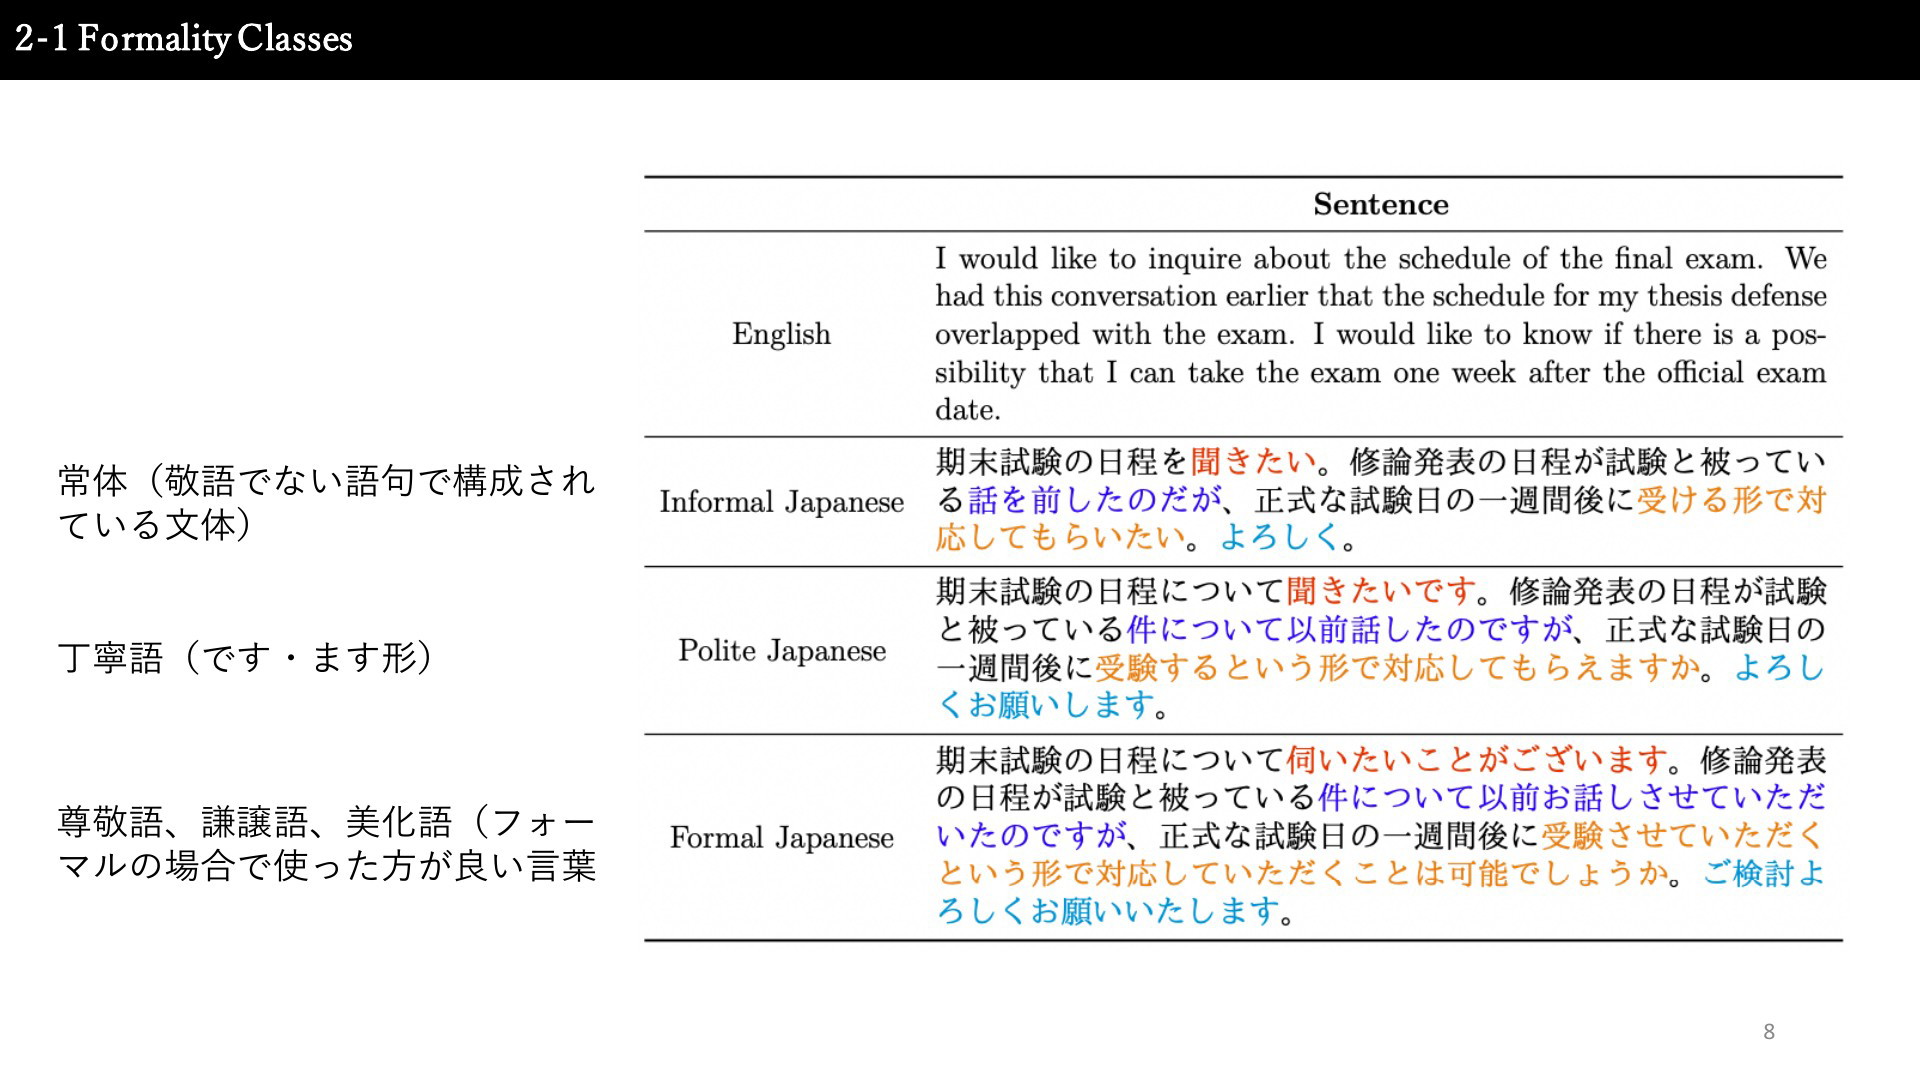
Task: Click the slide page number 8
Action: pyautogui.click(x=1769, y=1032)
